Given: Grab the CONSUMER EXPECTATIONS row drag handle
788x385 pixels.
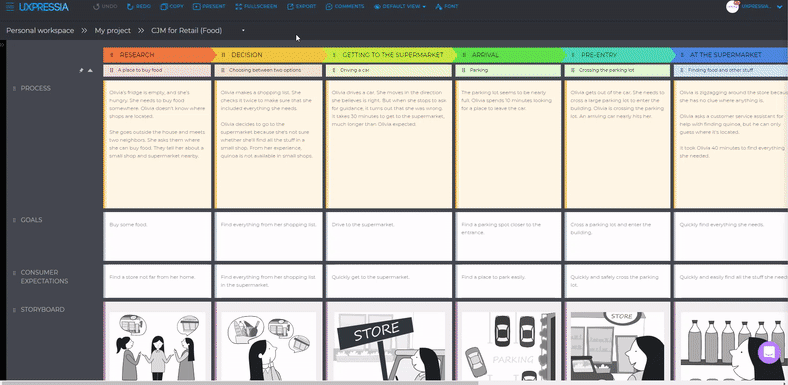Looking at the screenshot, I should tap(14, 272).
